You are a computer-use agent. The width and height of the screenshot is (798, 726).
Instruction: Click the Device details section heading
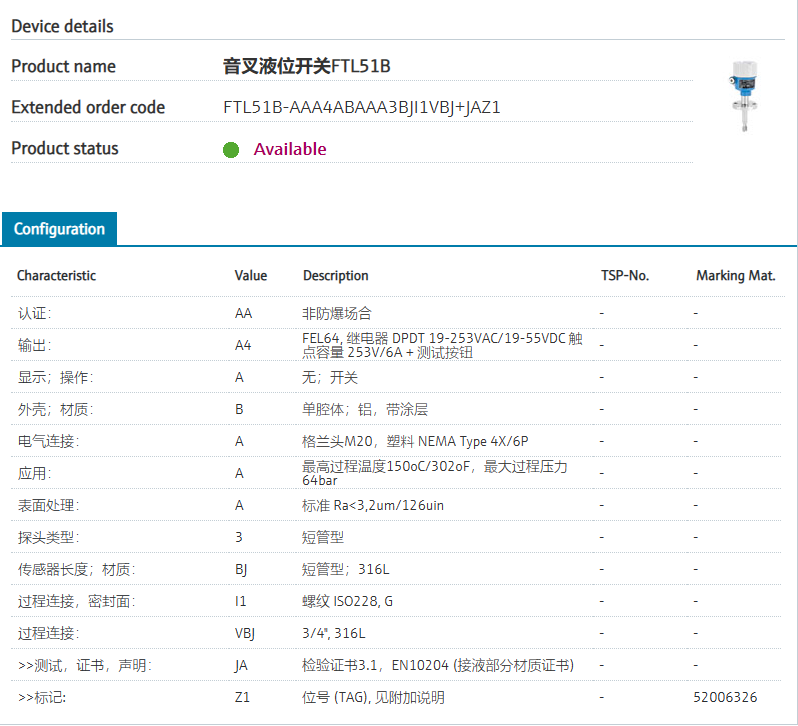62,26
